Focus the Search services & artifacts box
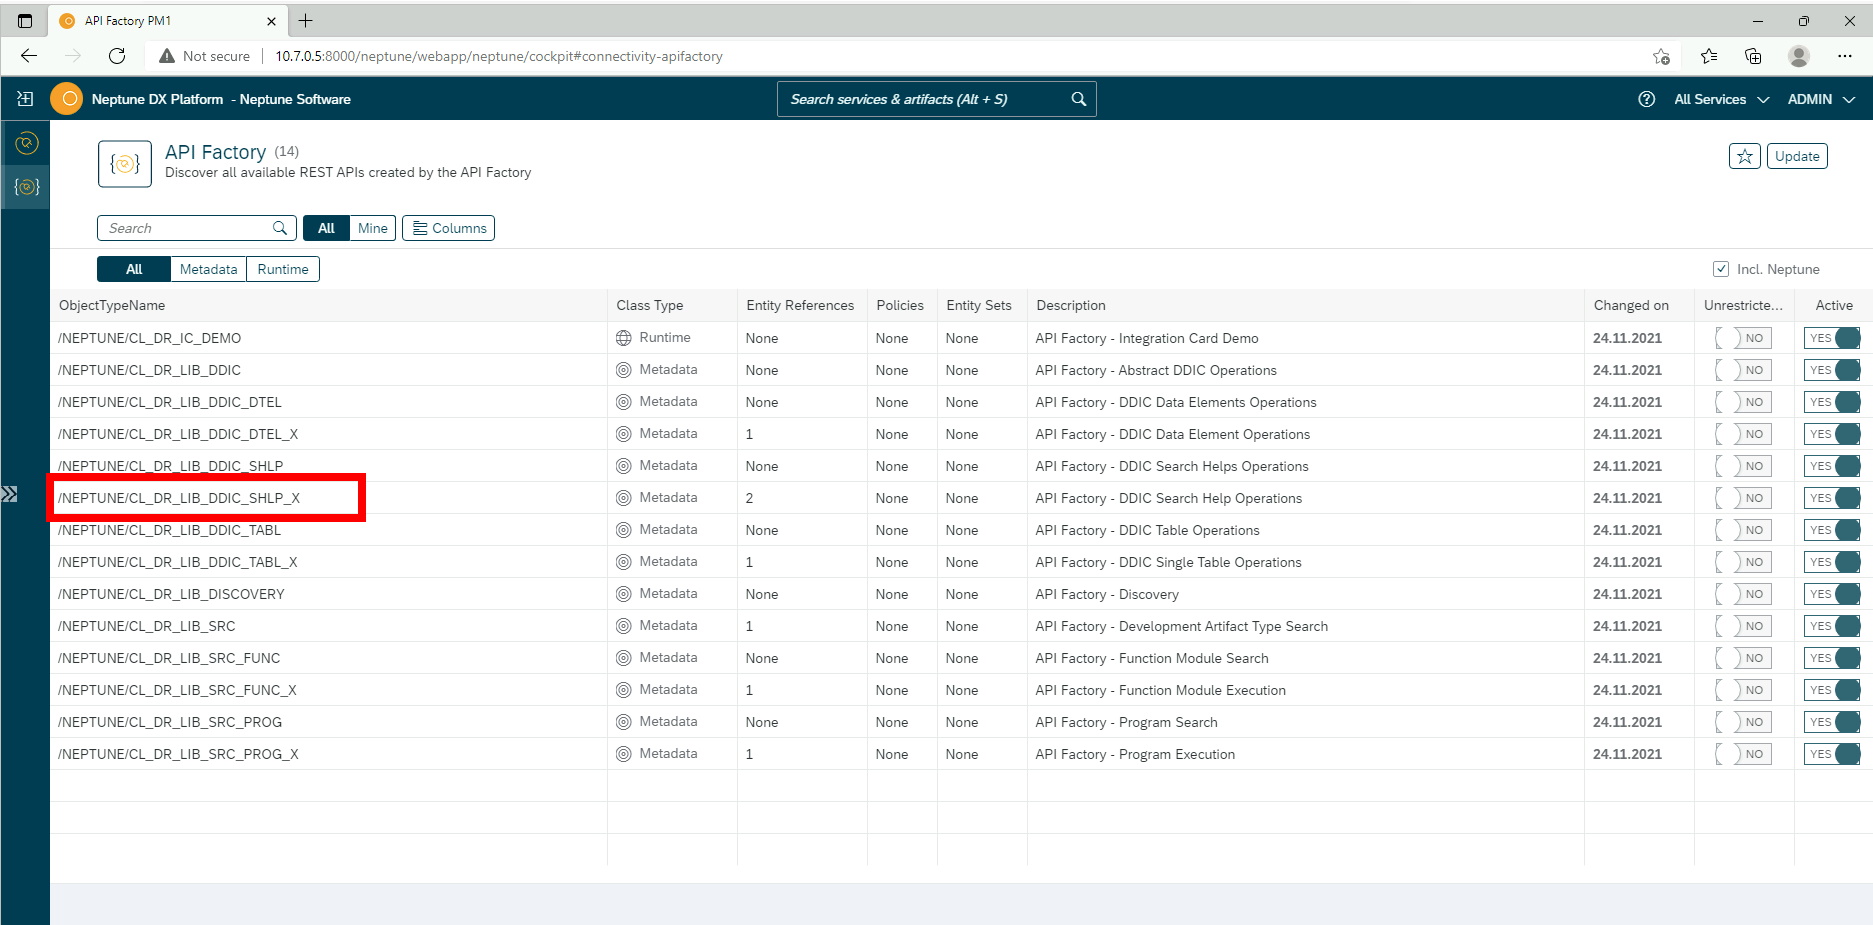The width and height of the screenshot is (1873, 925). tap(936, 99)
